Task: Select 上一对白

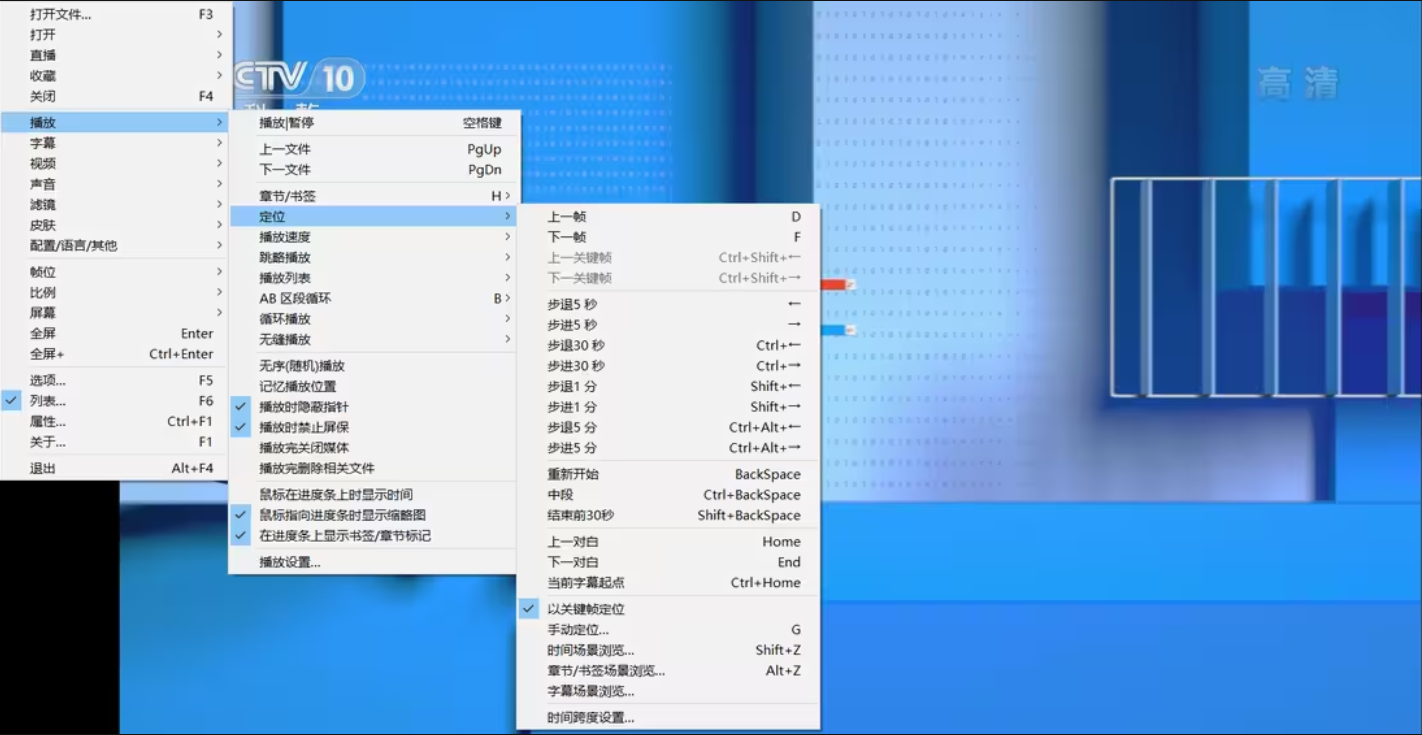Action: [668, 542]
